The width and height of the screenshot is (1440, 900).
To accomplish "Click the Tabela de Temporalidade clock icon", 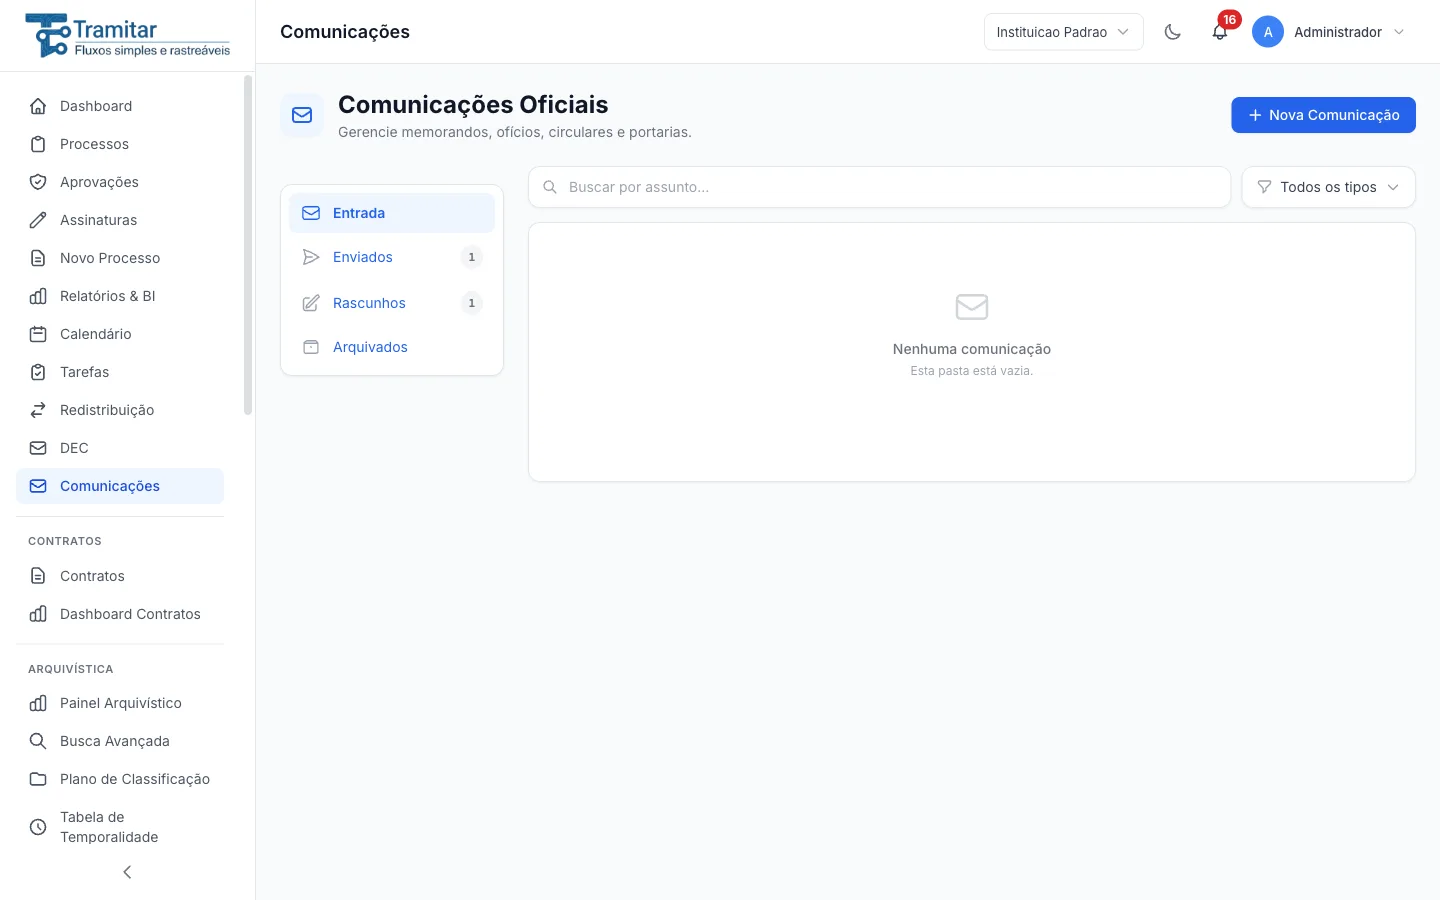I will [x=38, y=827].
